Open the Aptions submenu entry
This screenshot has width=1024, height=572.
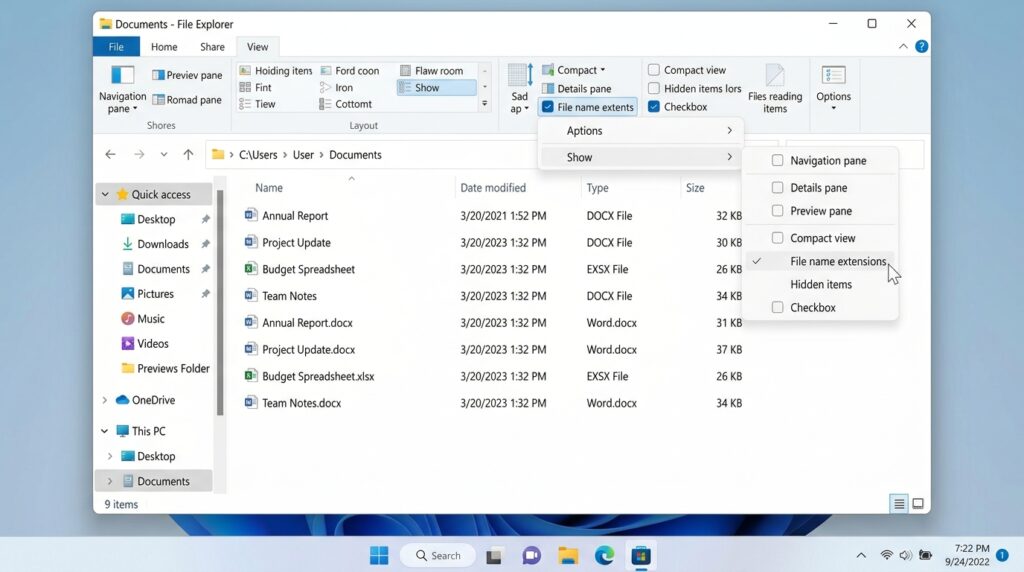pyautogui.click(x=641, y=131)
